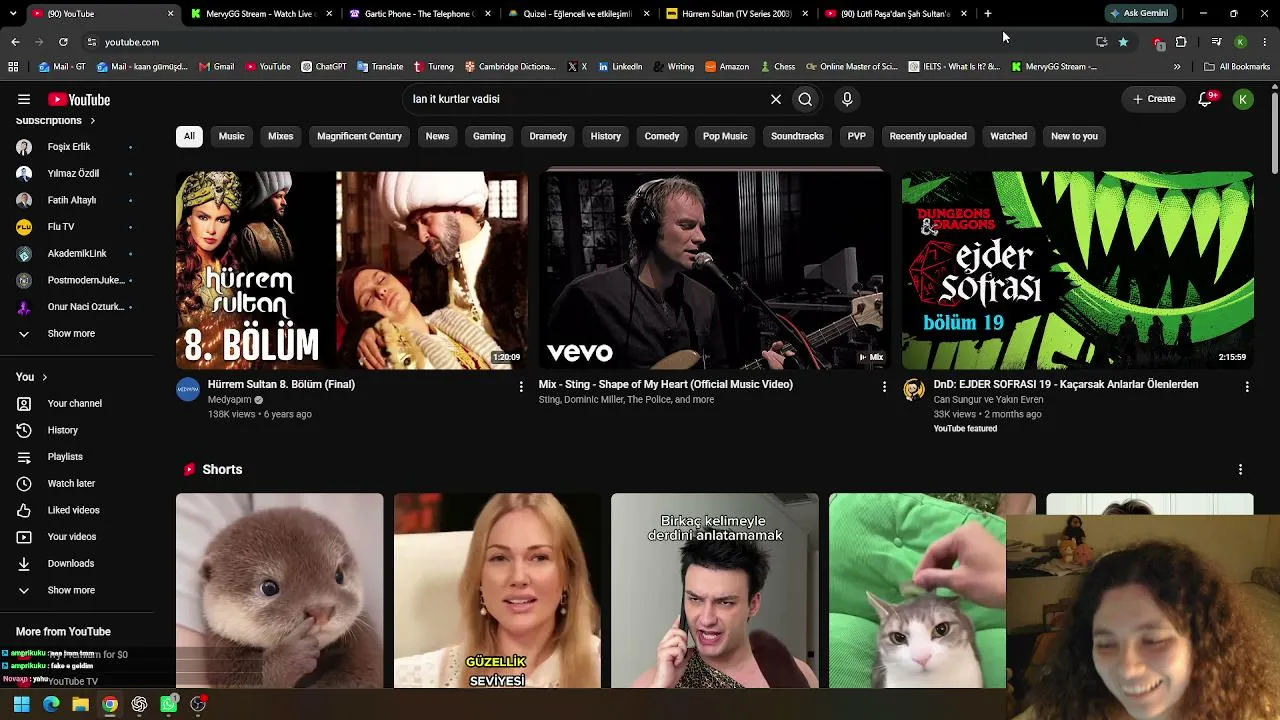Launch Microsoft Edge from the taskbar
Screen dimensions: 1280x720
(x=51, y=704)
